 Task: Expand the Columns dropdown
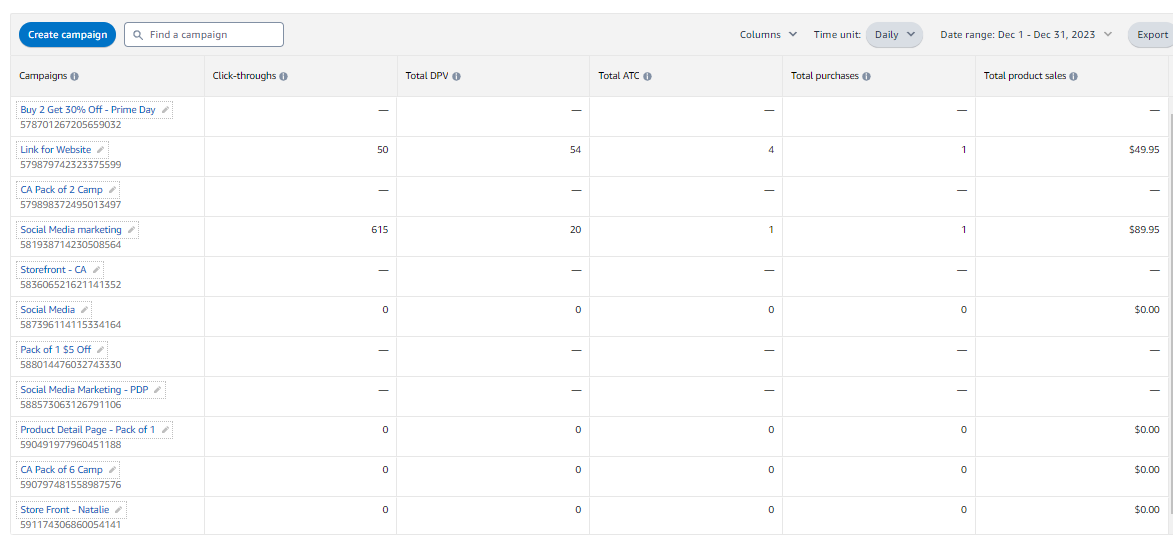coord(768,35)
